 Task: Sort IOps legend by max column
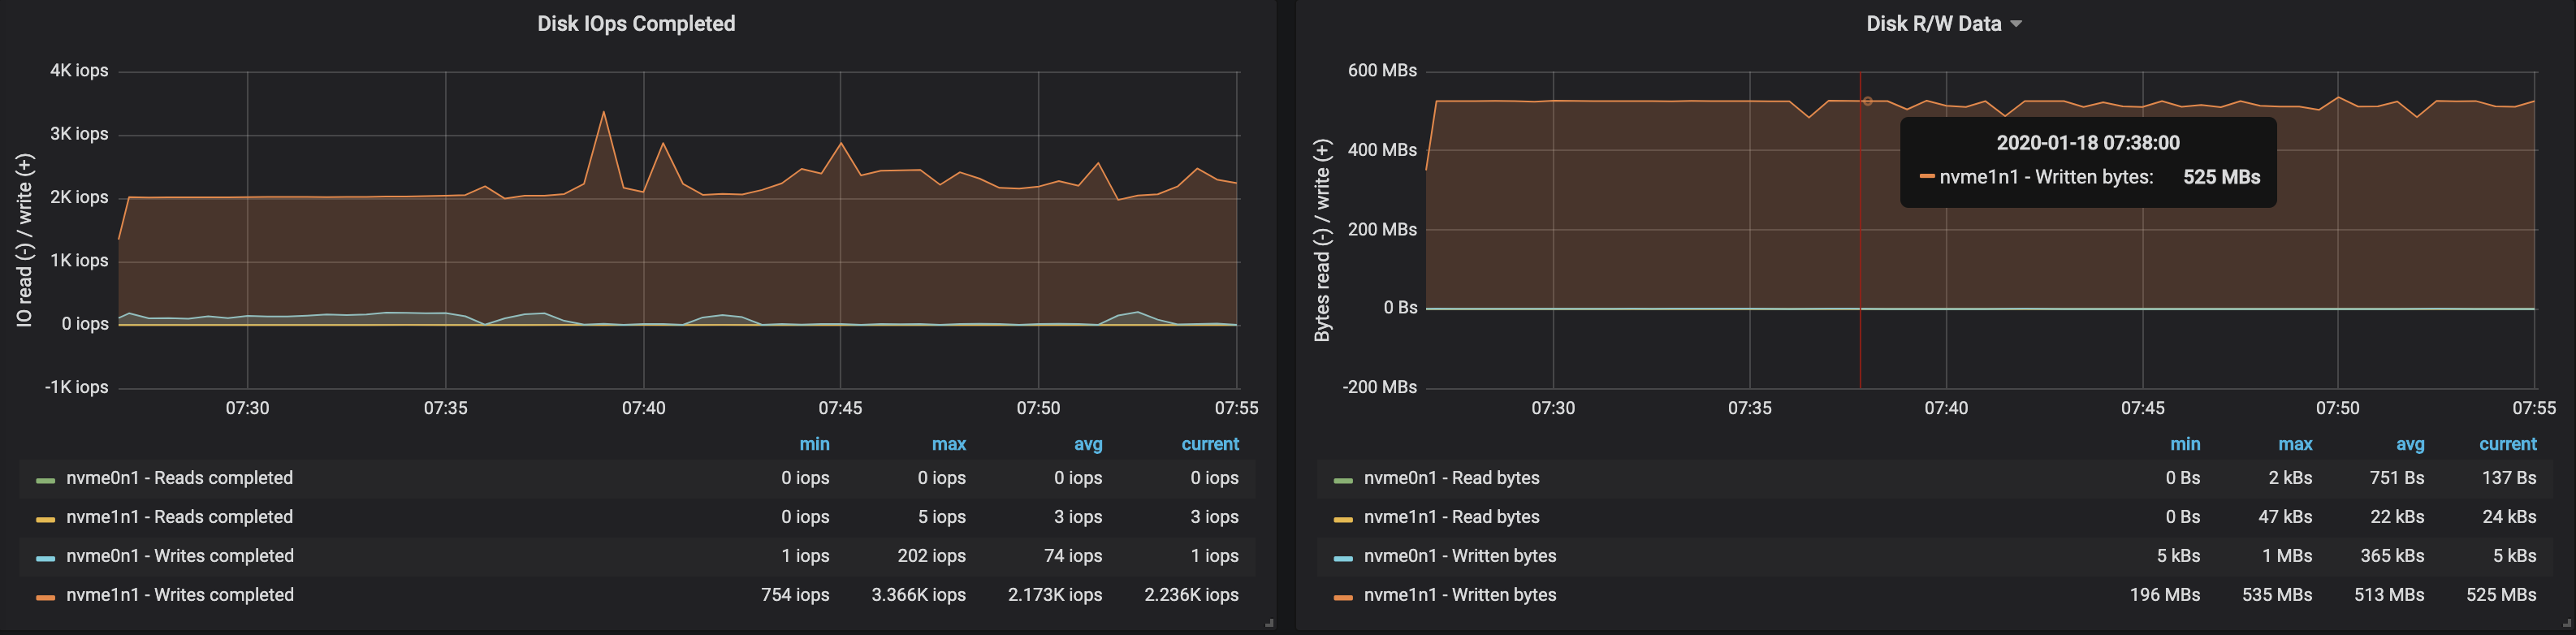tap(949, 444)
